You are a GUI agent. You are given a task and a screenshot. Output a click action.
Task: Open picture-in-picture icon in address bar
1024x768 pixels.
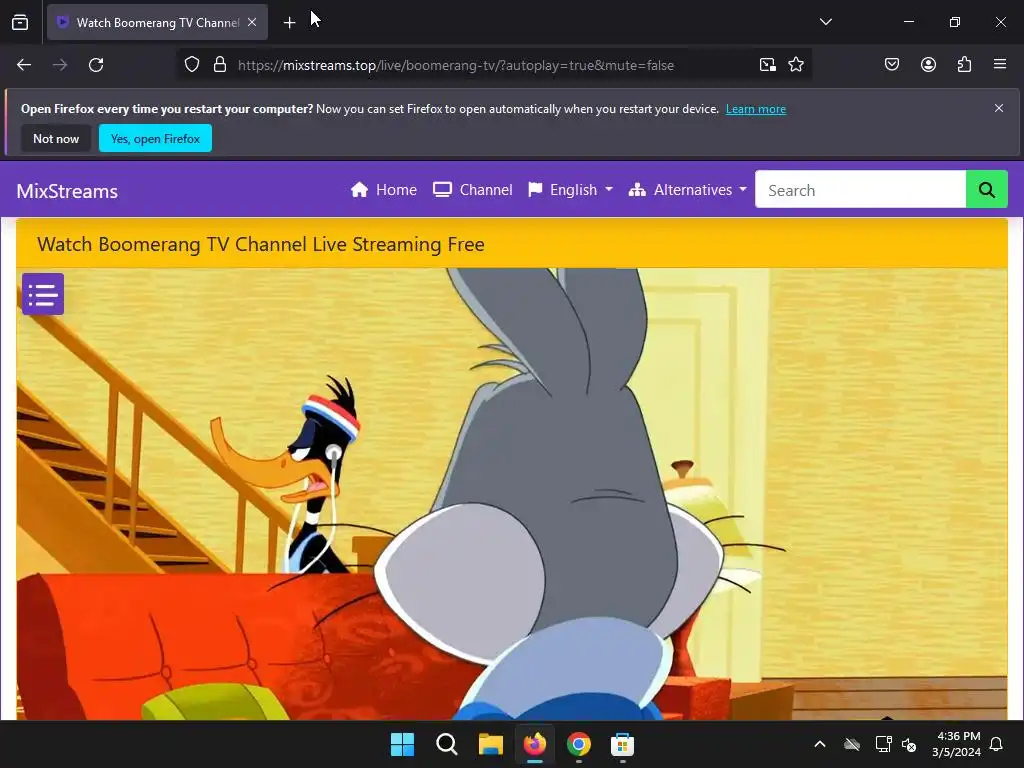click(x=767, y=65)
